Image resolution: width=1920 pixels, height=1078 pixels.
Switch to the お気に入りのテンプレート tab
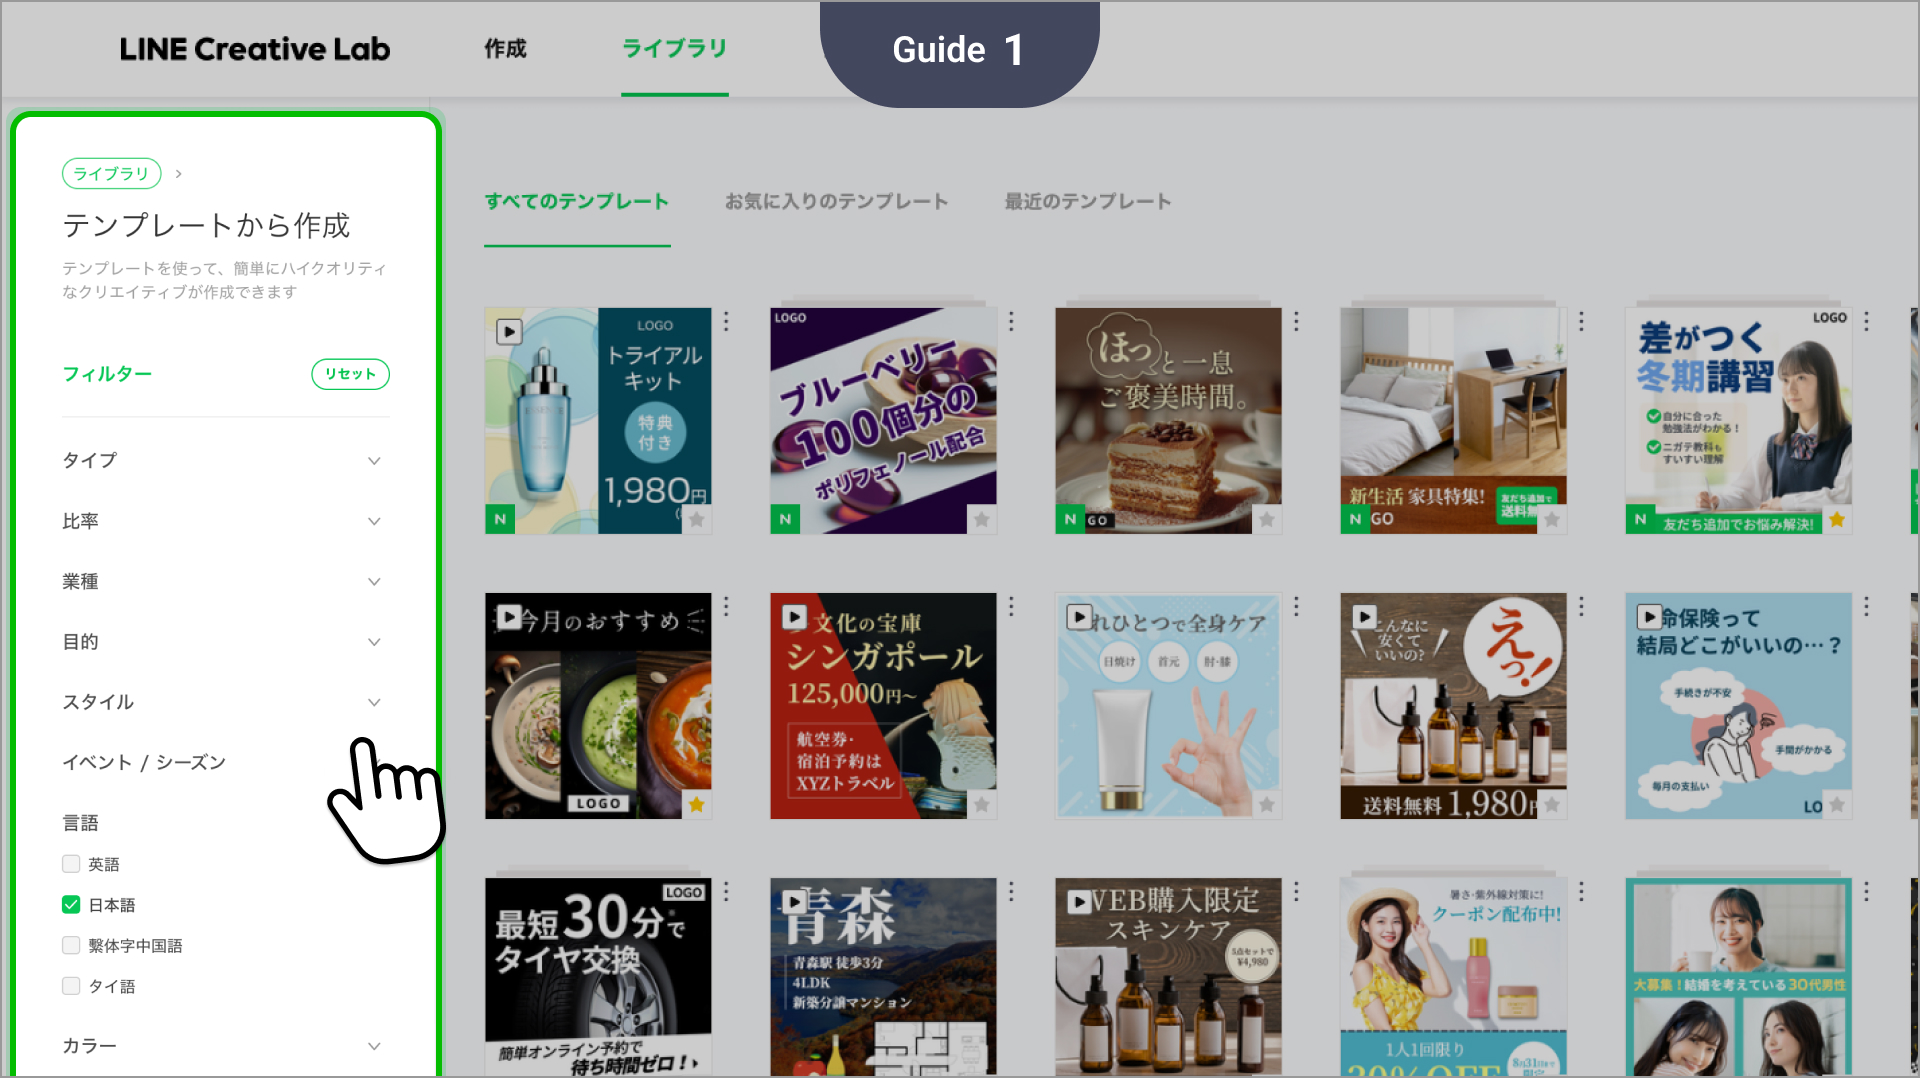tap(836, 202)
